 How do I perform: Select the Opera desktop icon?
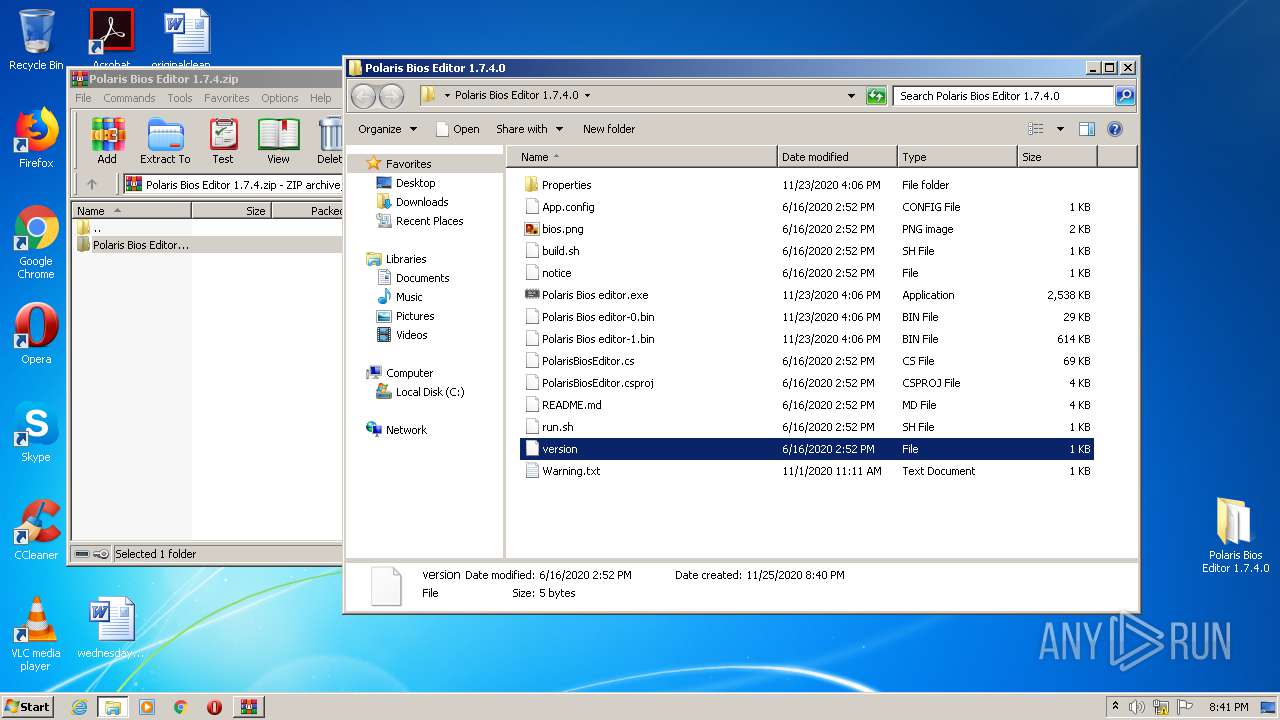click(x=36, y=333)
